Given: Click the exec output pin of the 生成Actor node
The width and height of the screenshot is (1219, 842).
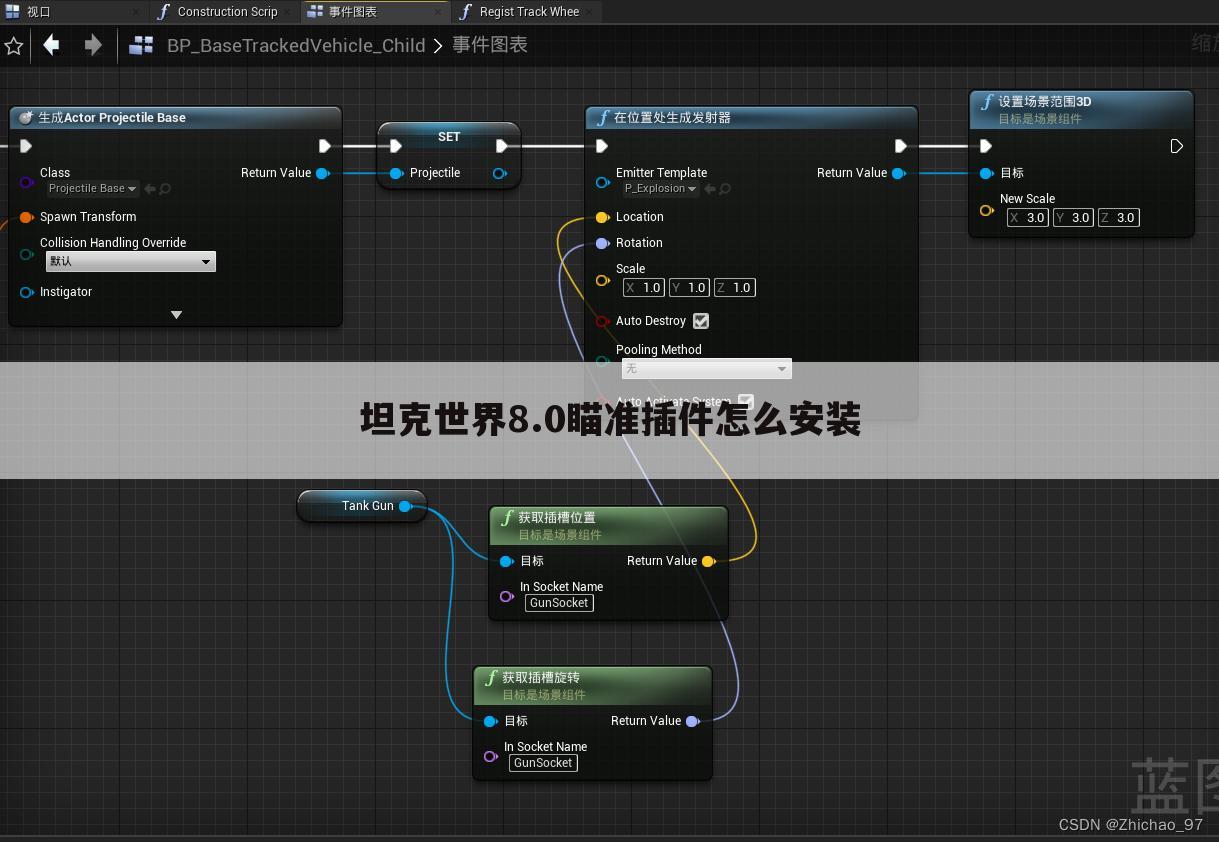Looking at the screenshot, I should coord(324,146).
